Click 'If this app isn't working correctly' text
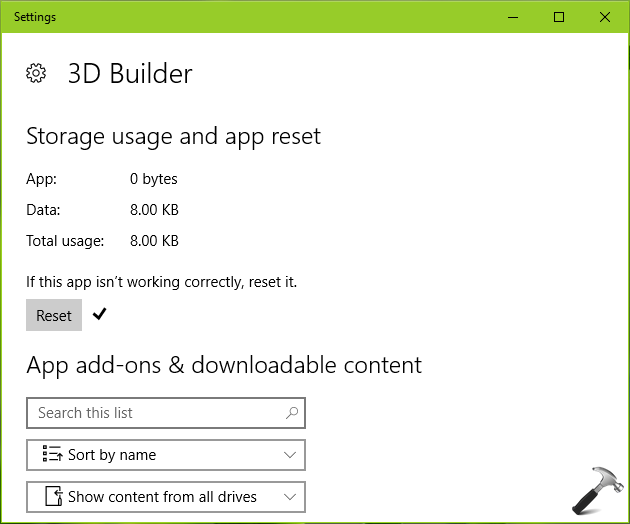 [135, 282]
